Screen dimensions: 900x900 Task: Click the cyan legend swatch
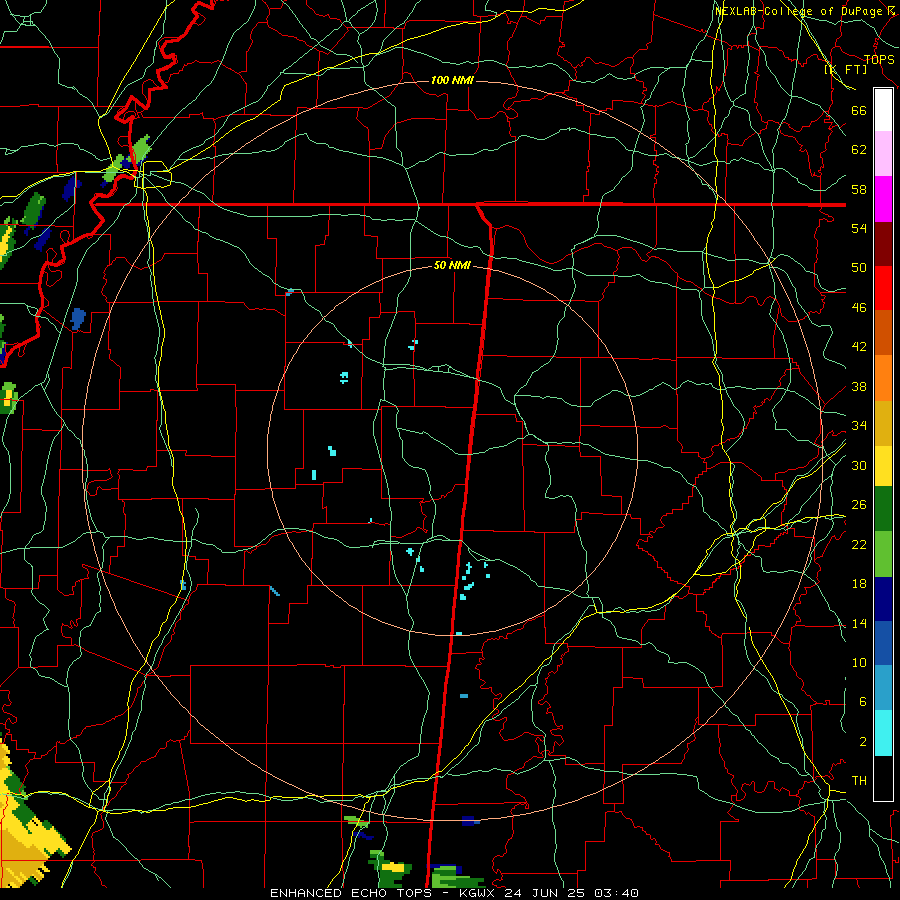(x=883, y=733)
